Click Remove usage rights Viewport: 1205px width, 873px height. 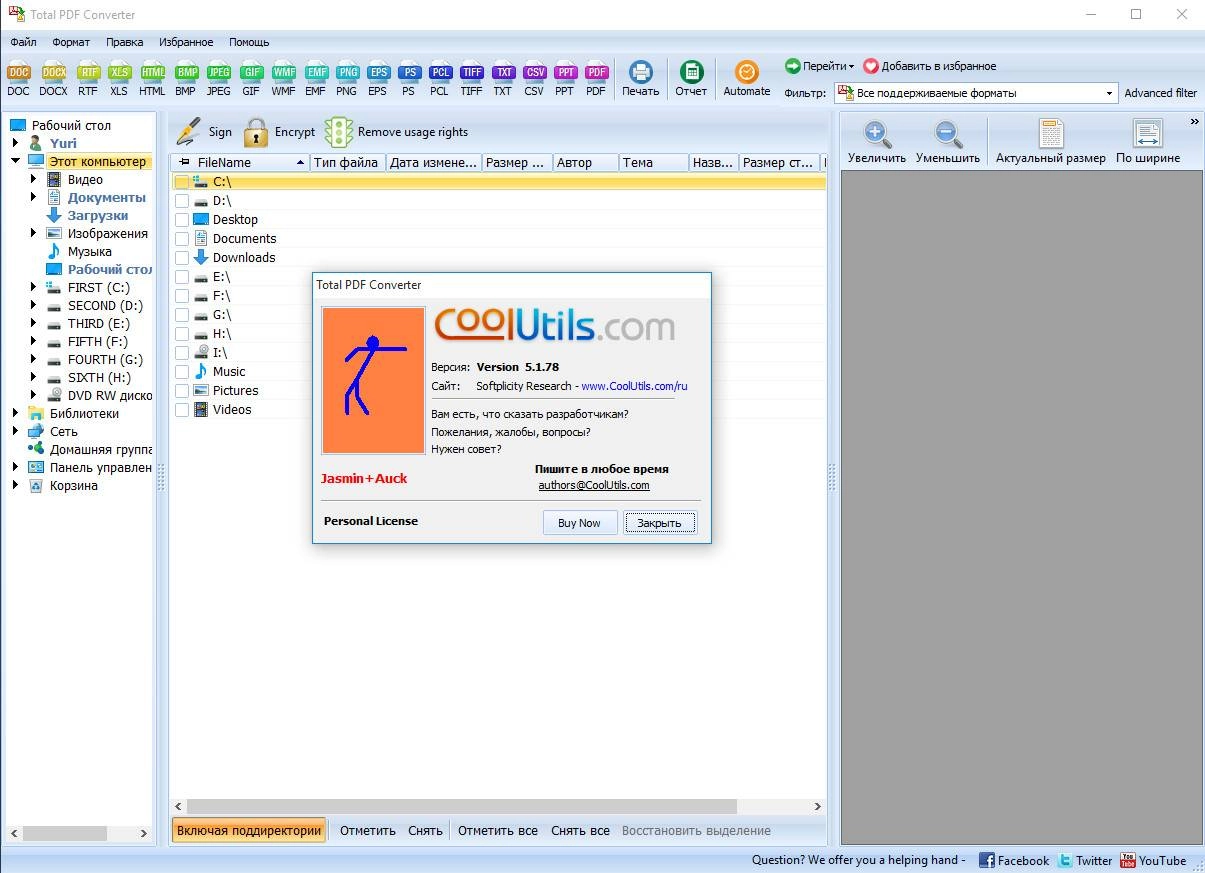396,132
